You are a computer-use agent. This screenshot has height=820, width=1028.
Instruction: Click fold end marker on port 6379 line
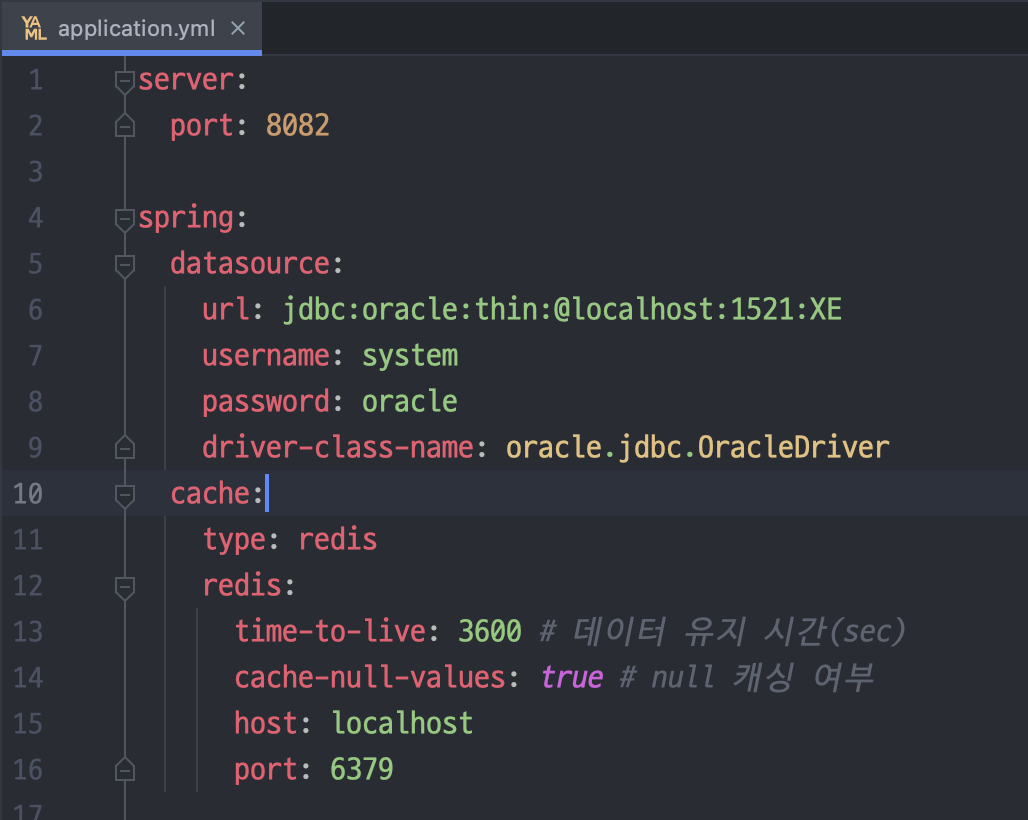(x=125, y=769)
